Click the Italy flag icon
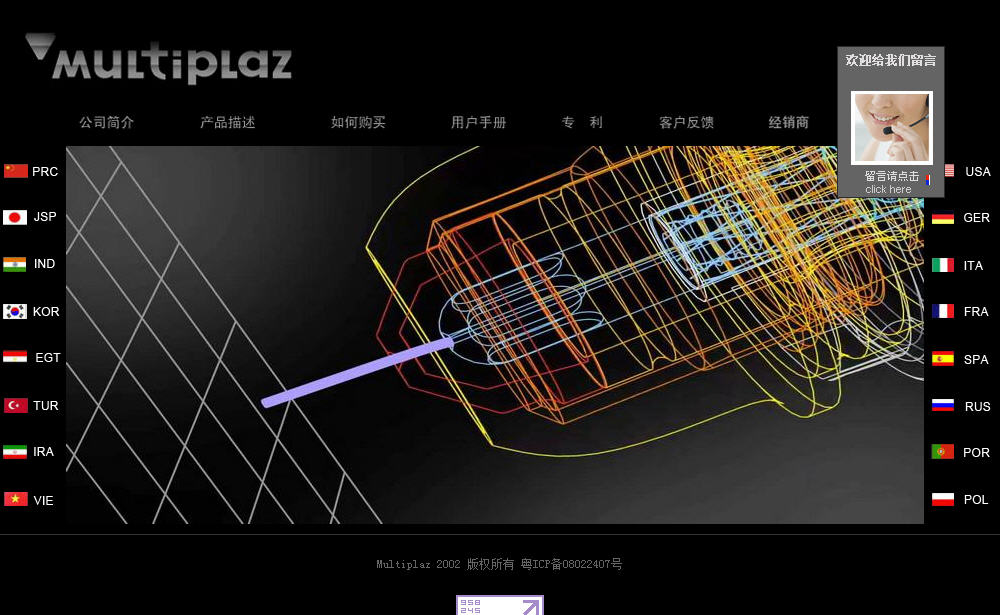 pyautogui.click(x=943, y=265)
